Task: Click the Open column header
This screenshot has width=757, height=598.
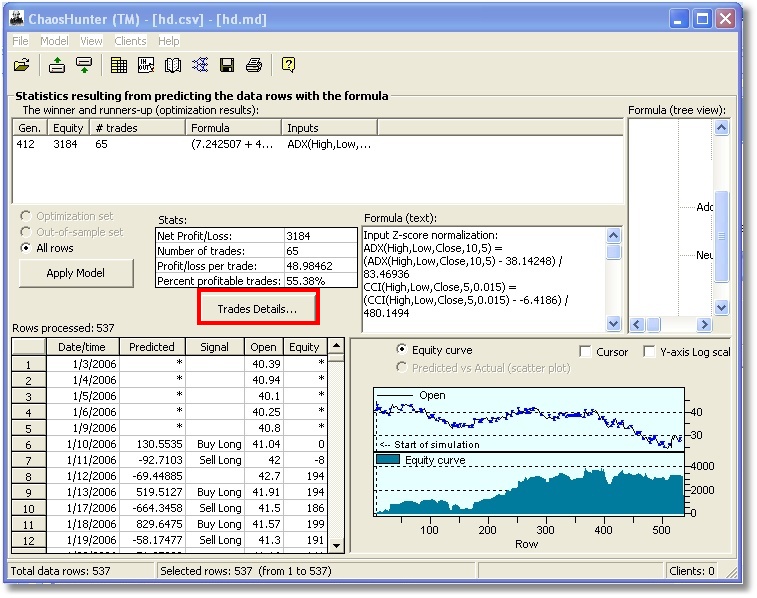Action: click(x=264, y=347)
